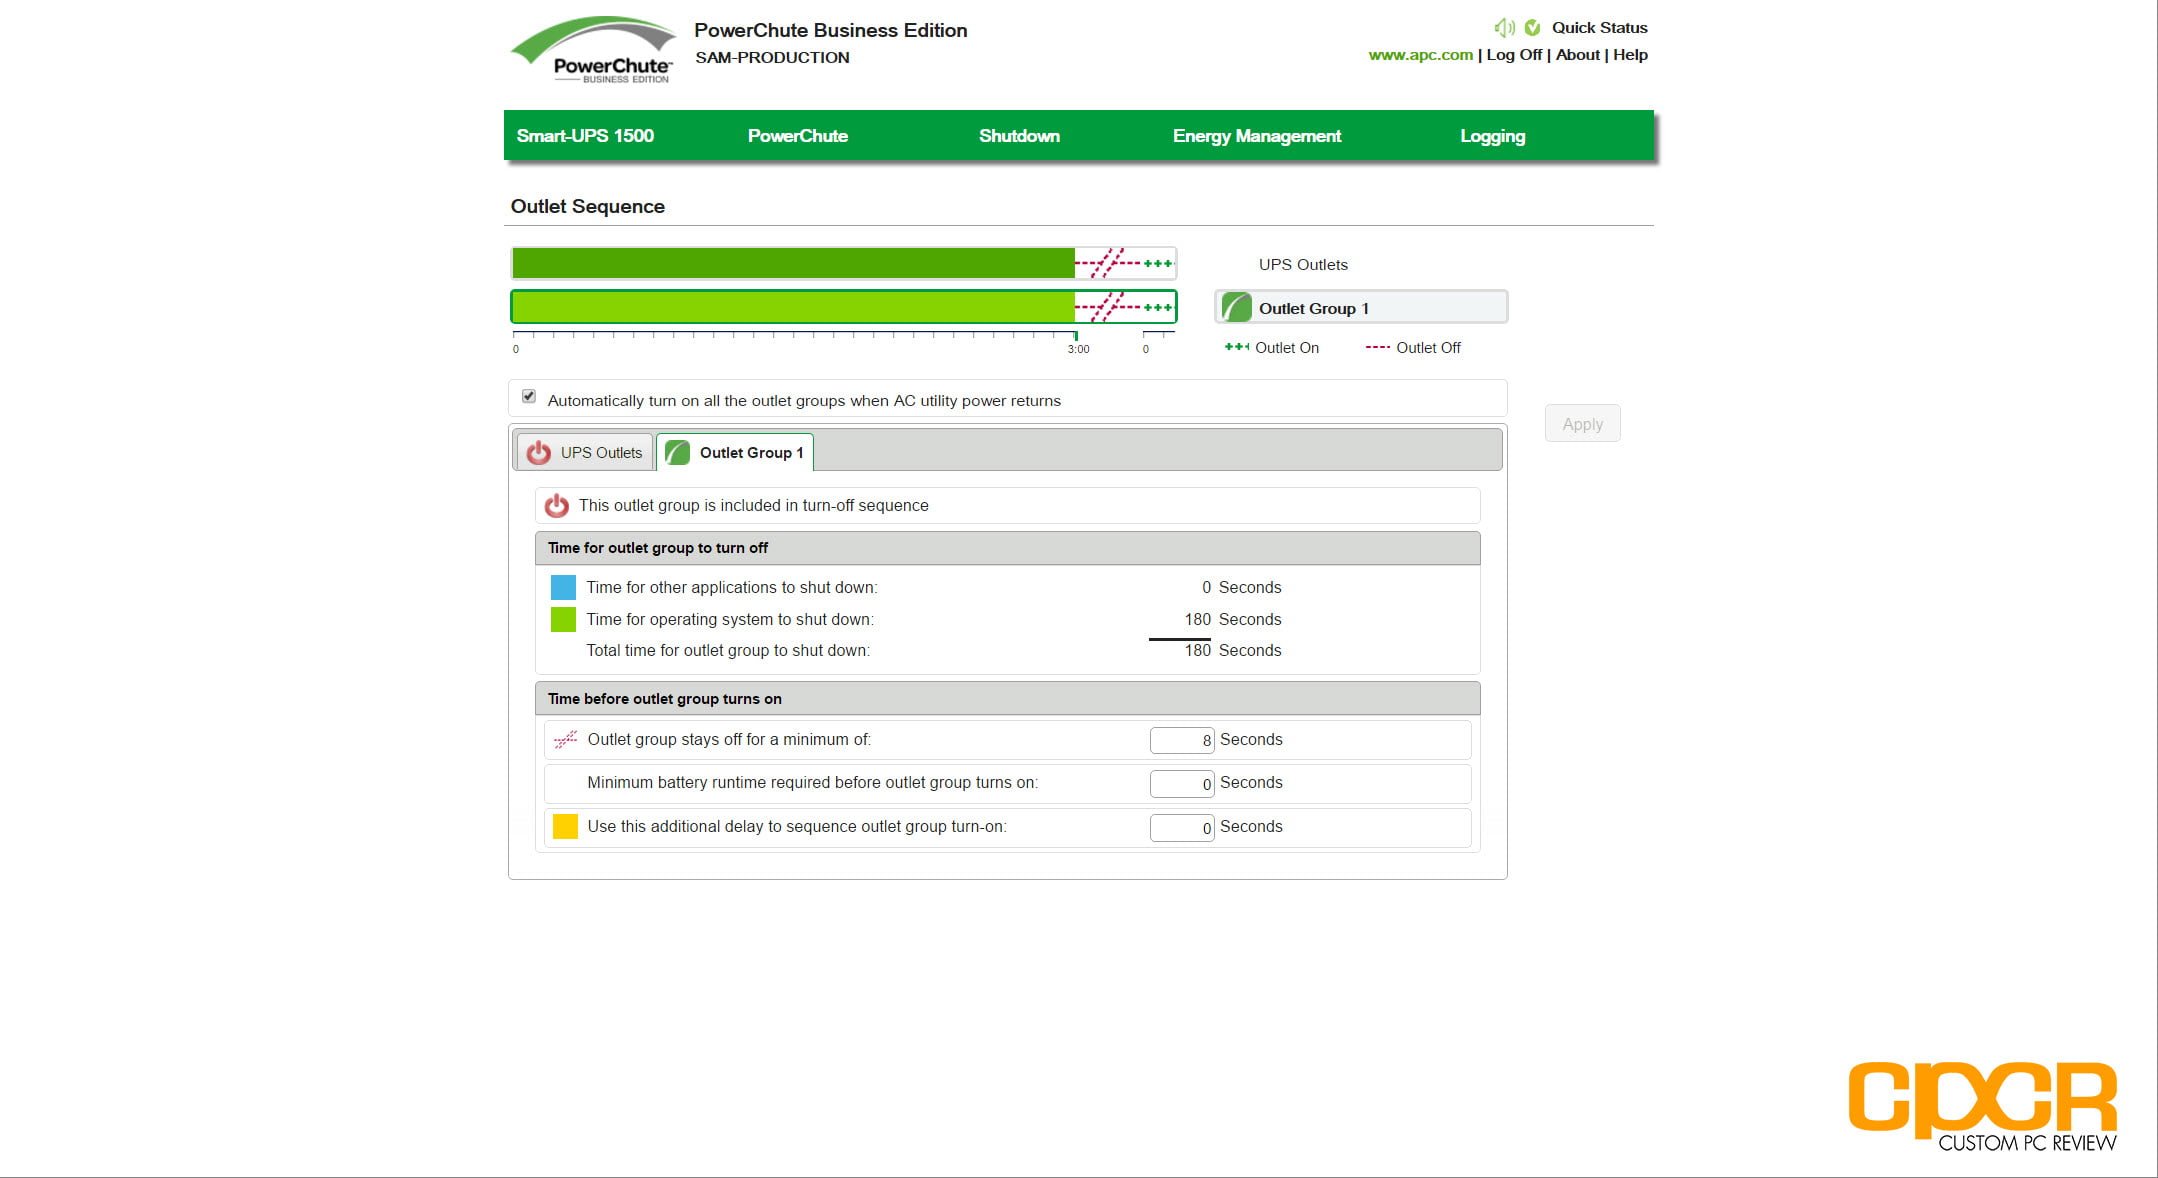This screenshot has width=2158, height=1178.
Task: Click the Apply button
Action: 1582,424
